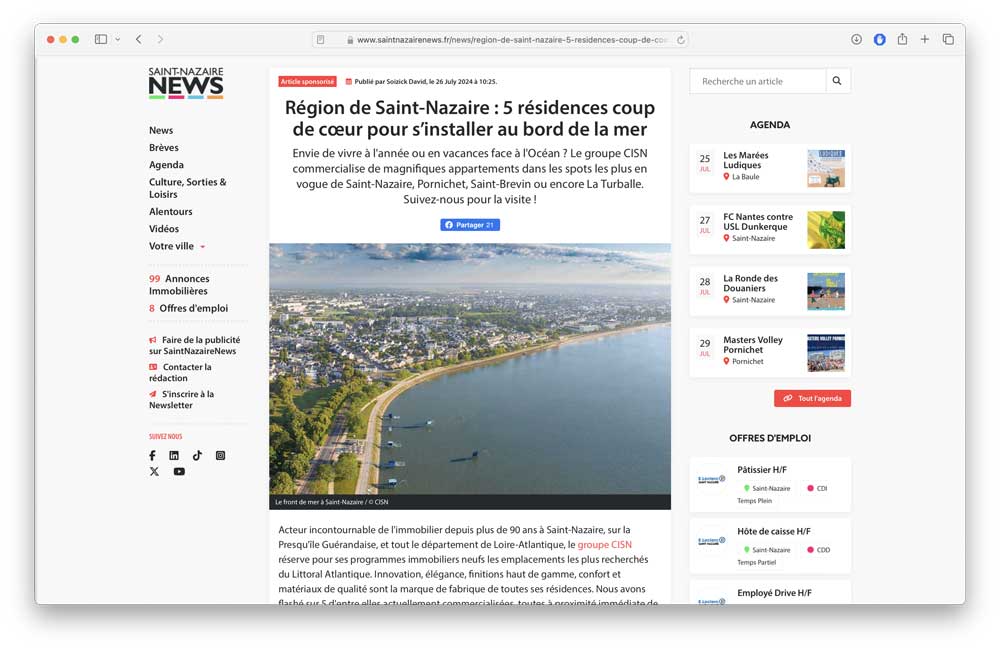Toggle the Safari sidebar icon
Image resolution: width=1000 pixels, height=650 pixels.
(100, 38)
